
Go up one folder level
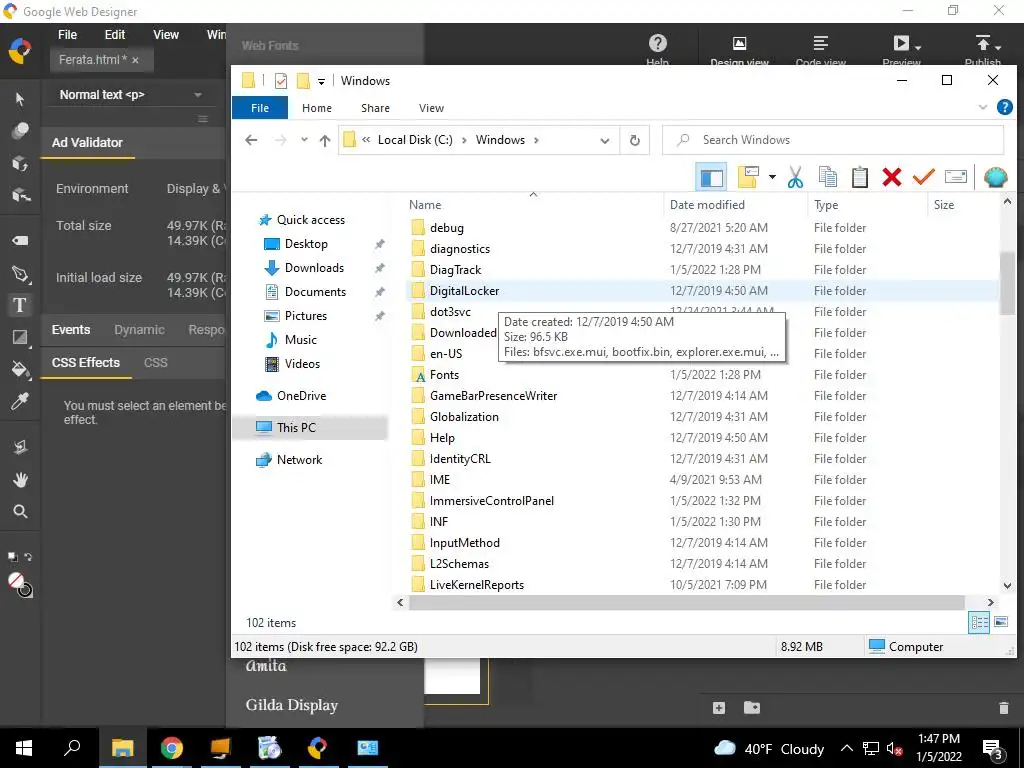325,140
